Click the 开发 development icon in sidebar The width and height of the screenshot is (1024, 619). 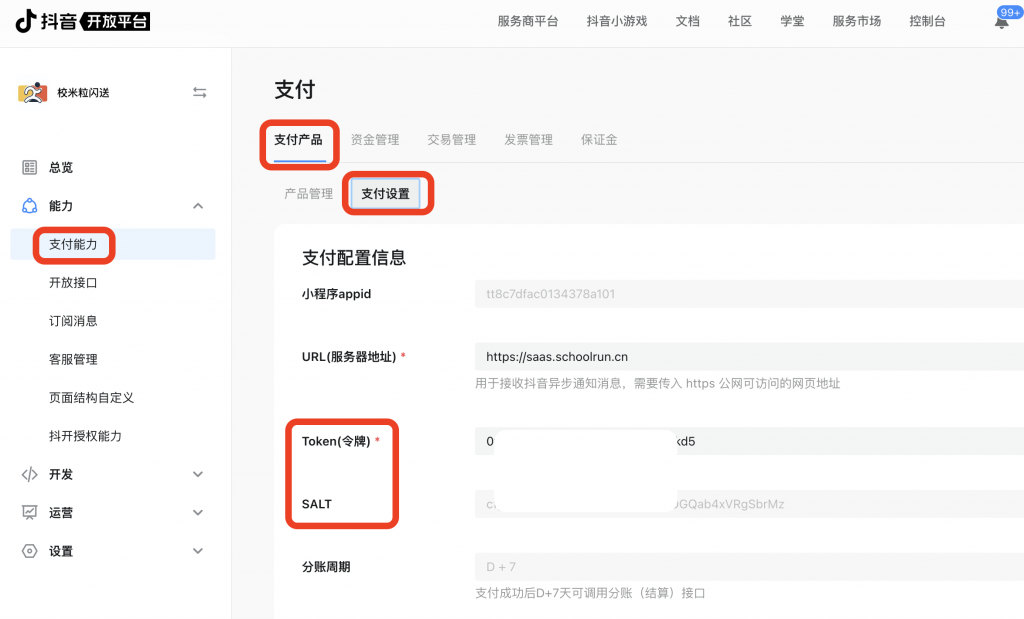(x=28, y=474)
